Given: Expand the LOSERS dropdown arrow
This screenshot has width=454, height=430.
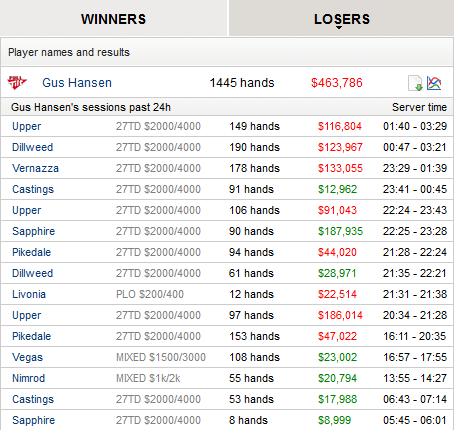Looking at the screenshot, I should point(339,28).
